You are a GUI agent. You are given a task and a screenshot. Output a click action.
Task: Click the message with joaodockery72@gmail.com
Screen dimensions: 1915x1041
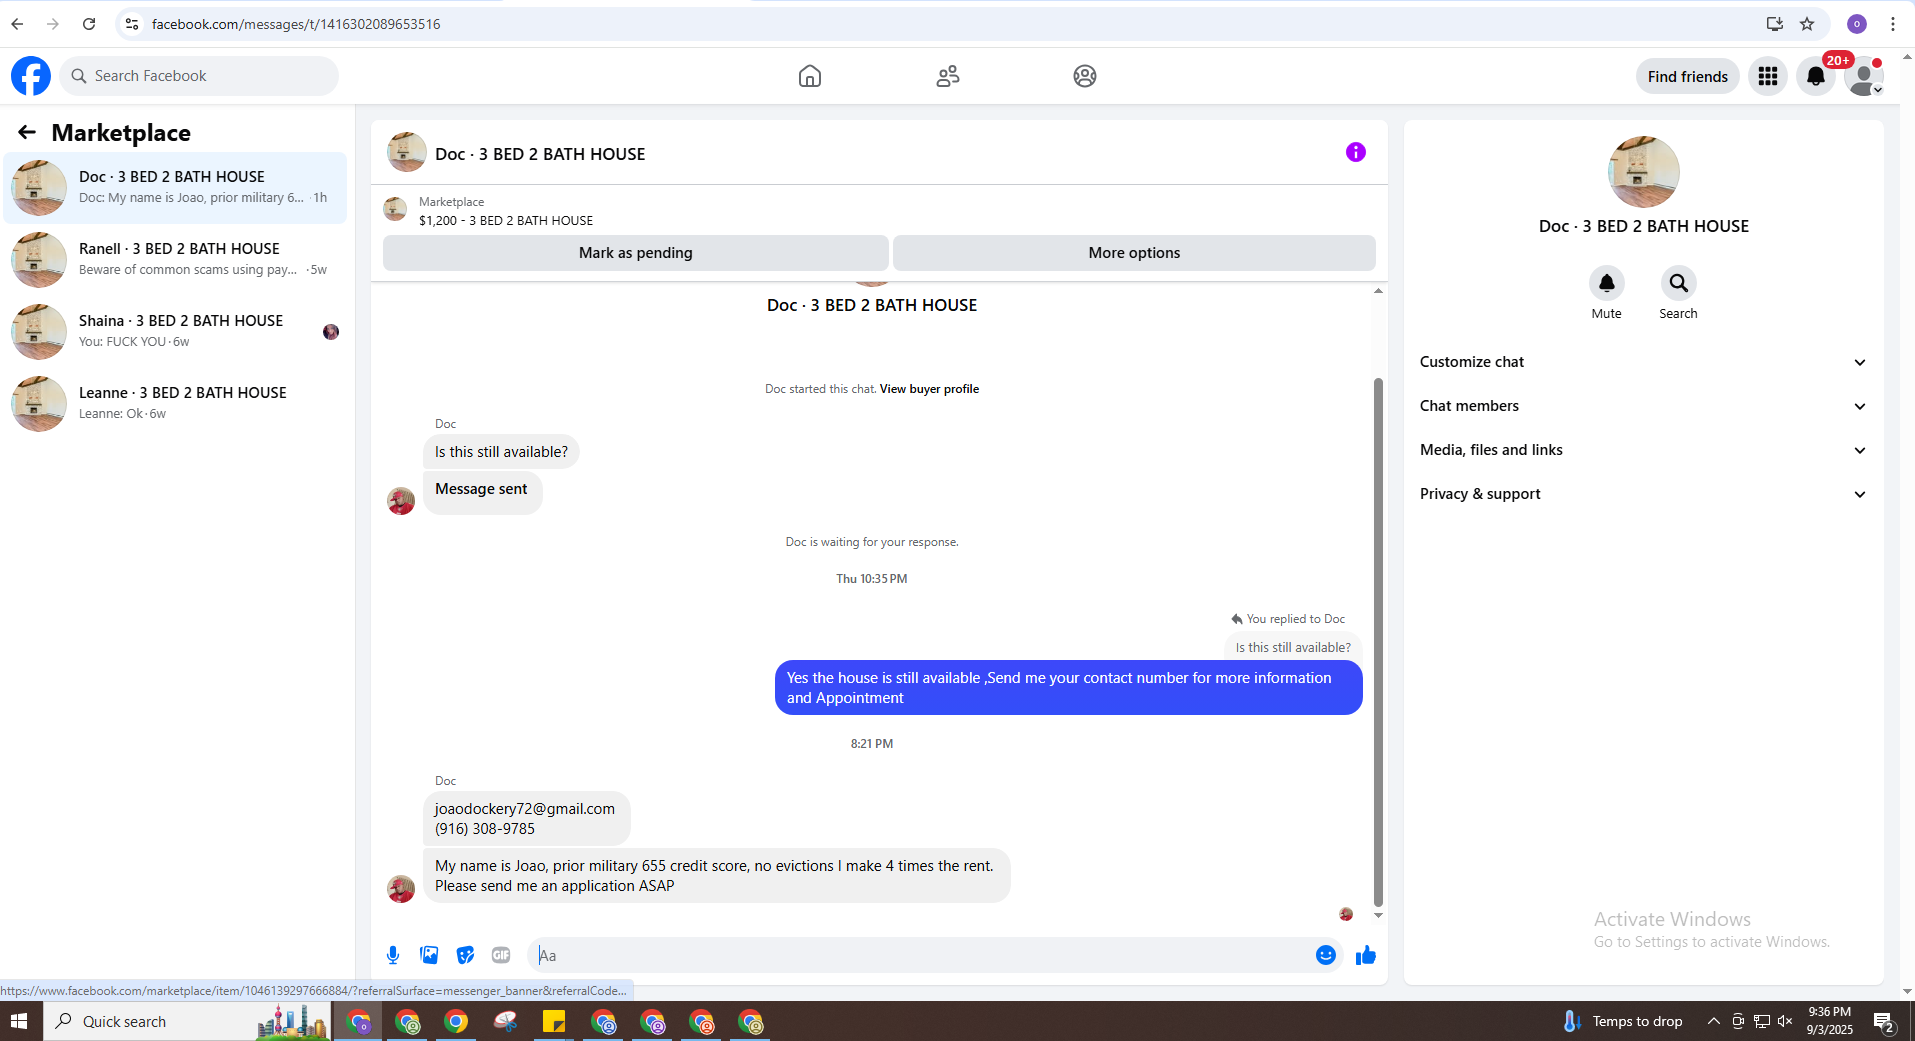(x=526, y=819)
